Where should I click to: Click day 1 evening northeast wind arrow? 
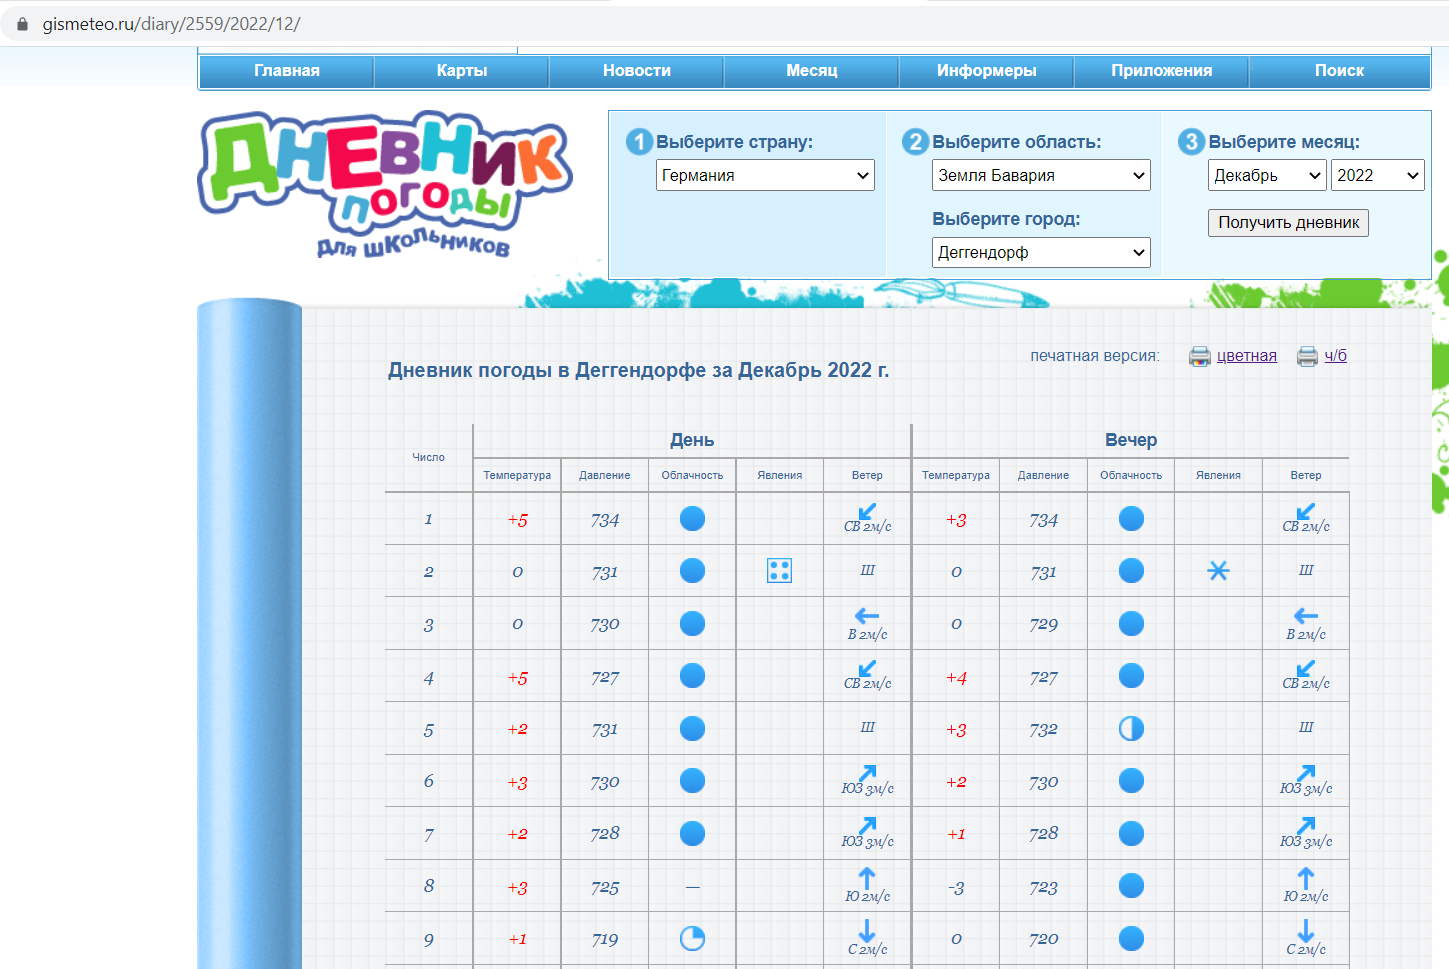[x=1306, y=510]
